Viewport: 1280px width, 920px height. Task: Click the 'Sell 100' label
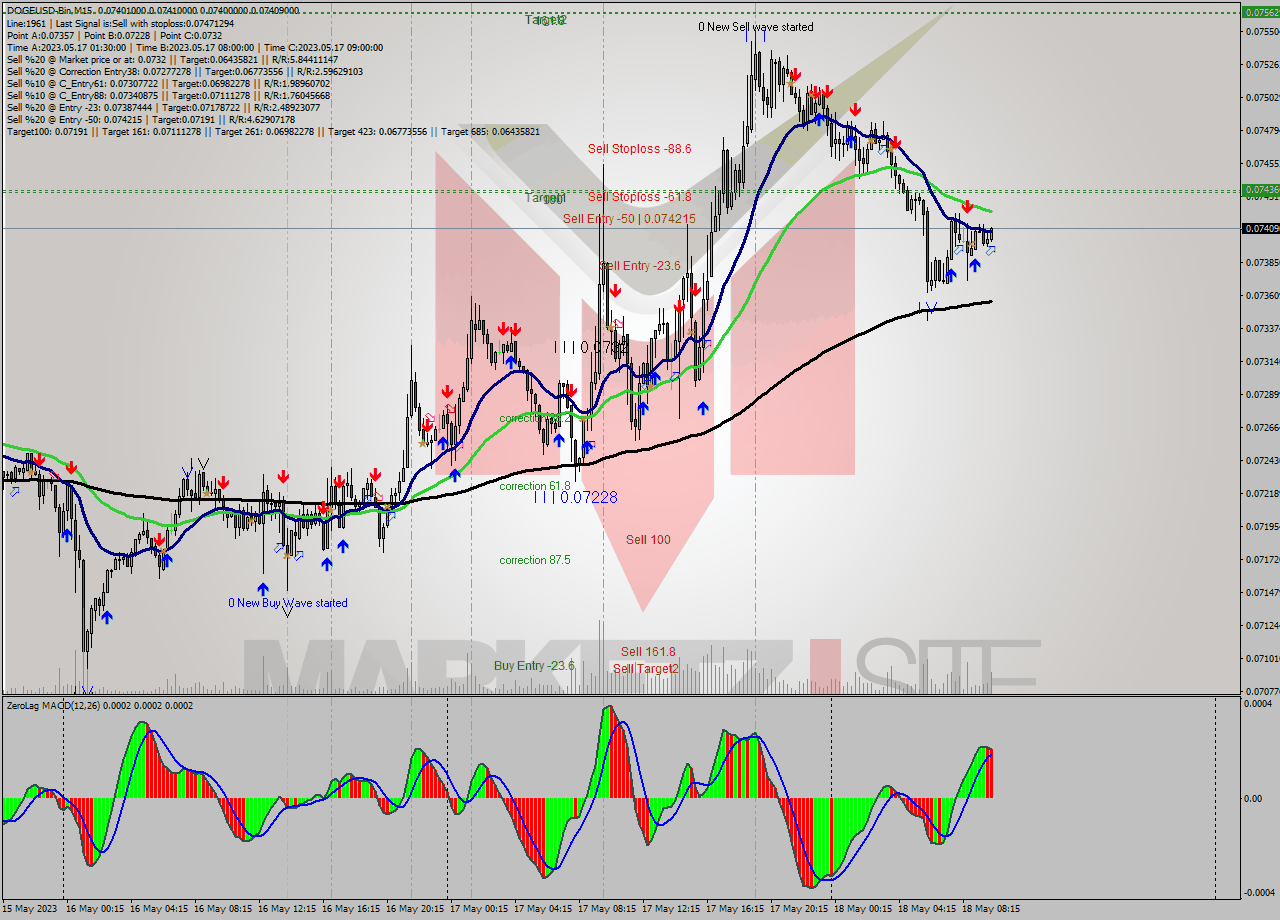pos(648,540)
